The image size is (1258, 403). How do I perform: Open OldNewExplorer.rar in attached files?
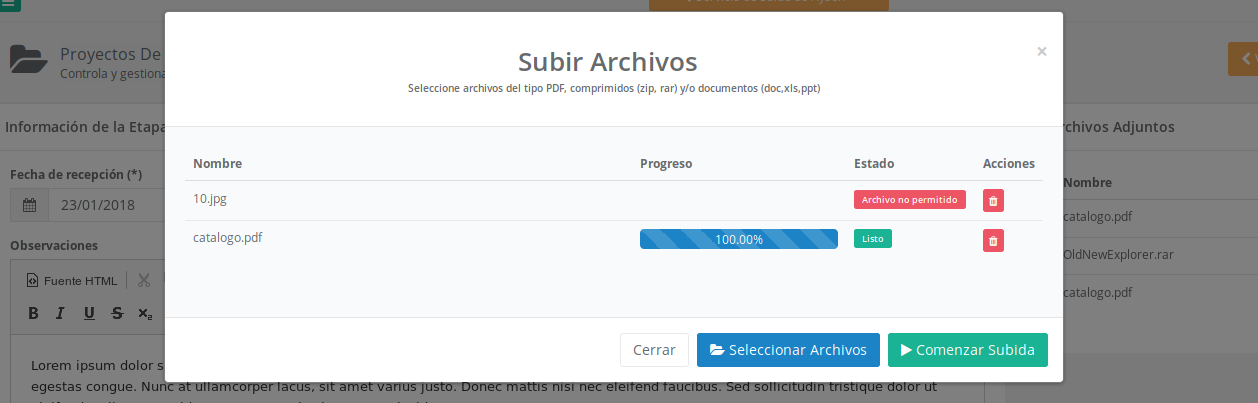click(1118, 254)
